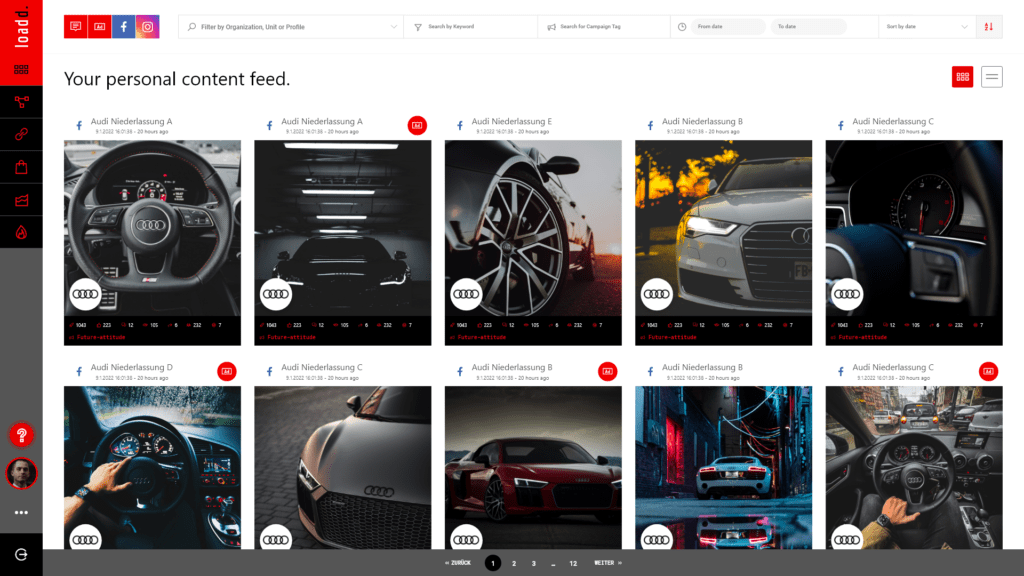Open the wheel close-up post by Niederlassung E
The height and width of the screenshot is (576, 1024).
tap(533, 228)
